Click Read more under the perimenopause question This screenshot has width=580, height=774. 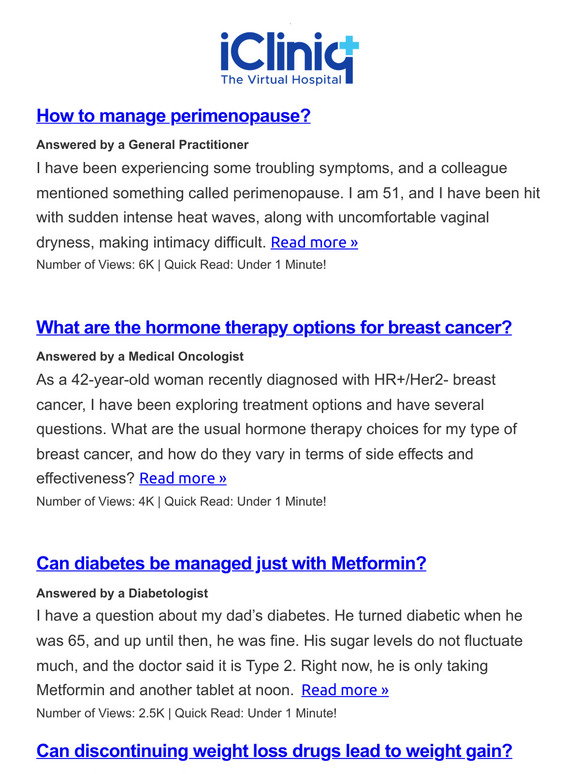coord(314,242)
